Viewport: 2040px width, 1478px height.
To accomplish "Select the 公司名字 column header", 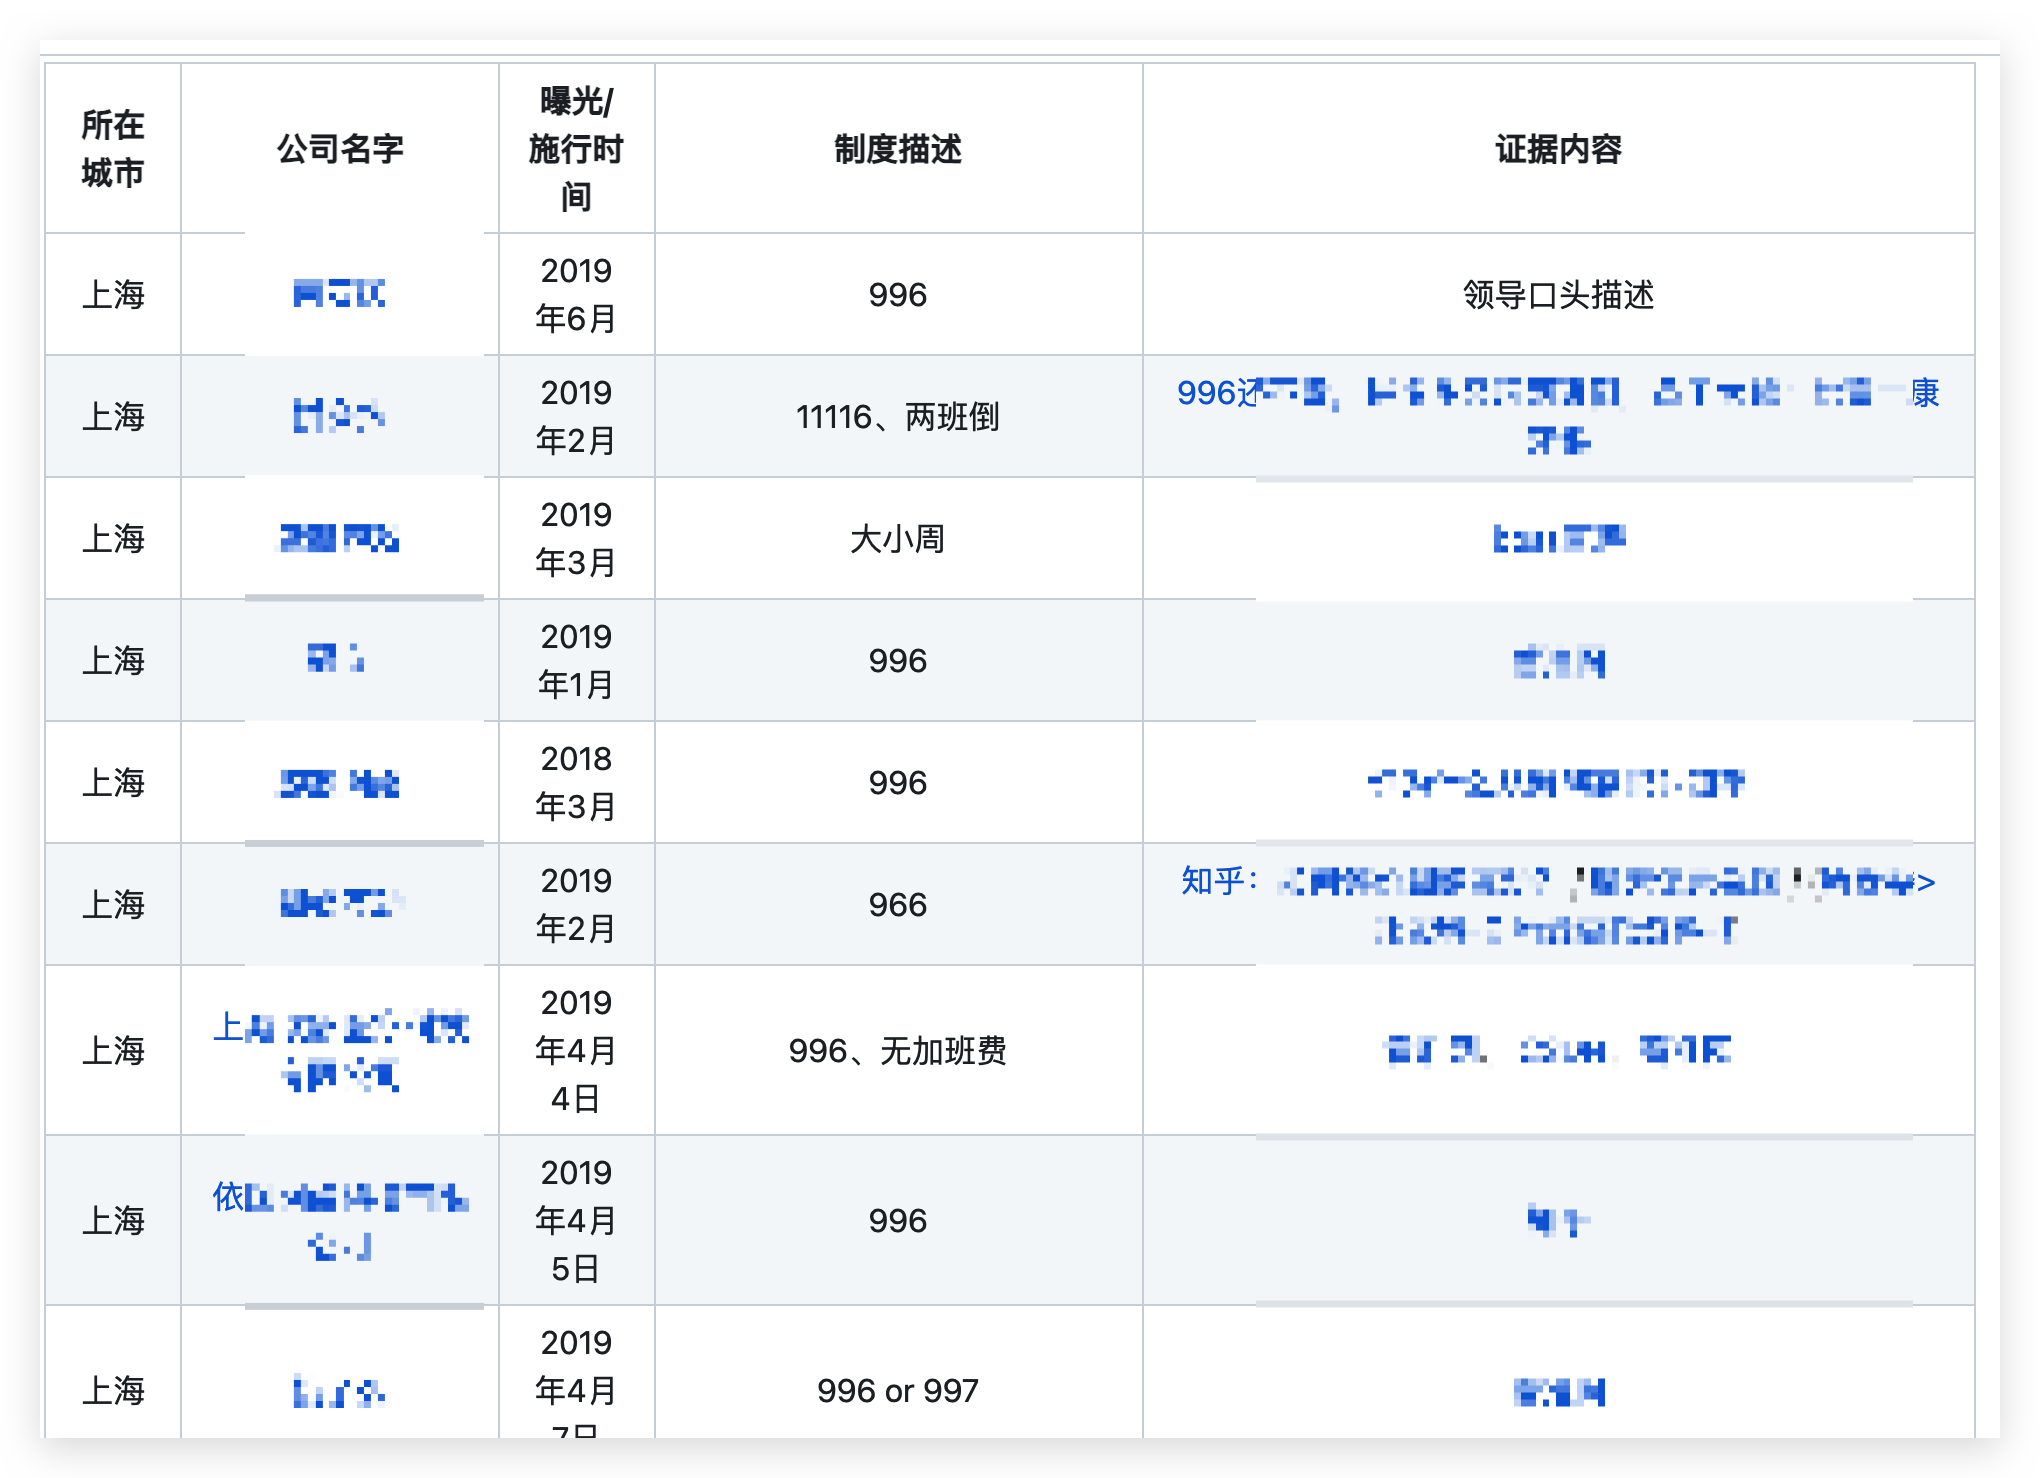I will point(340,148).
